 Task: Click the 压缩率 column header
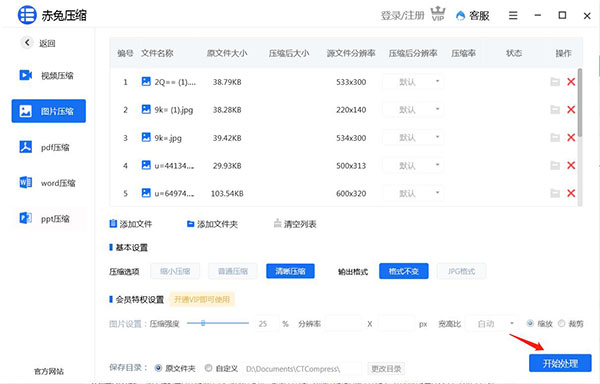tap(463, 53)
